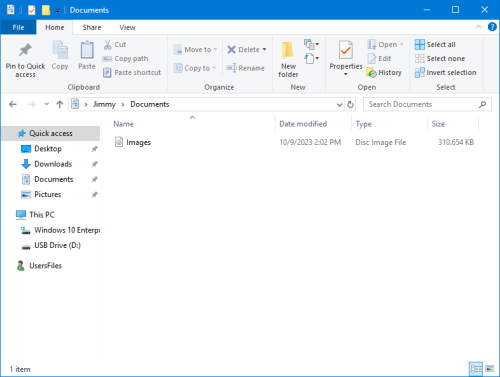Screen dimensions: 500x377
Task: Create a New folder
Action: [x=288, y=60]
